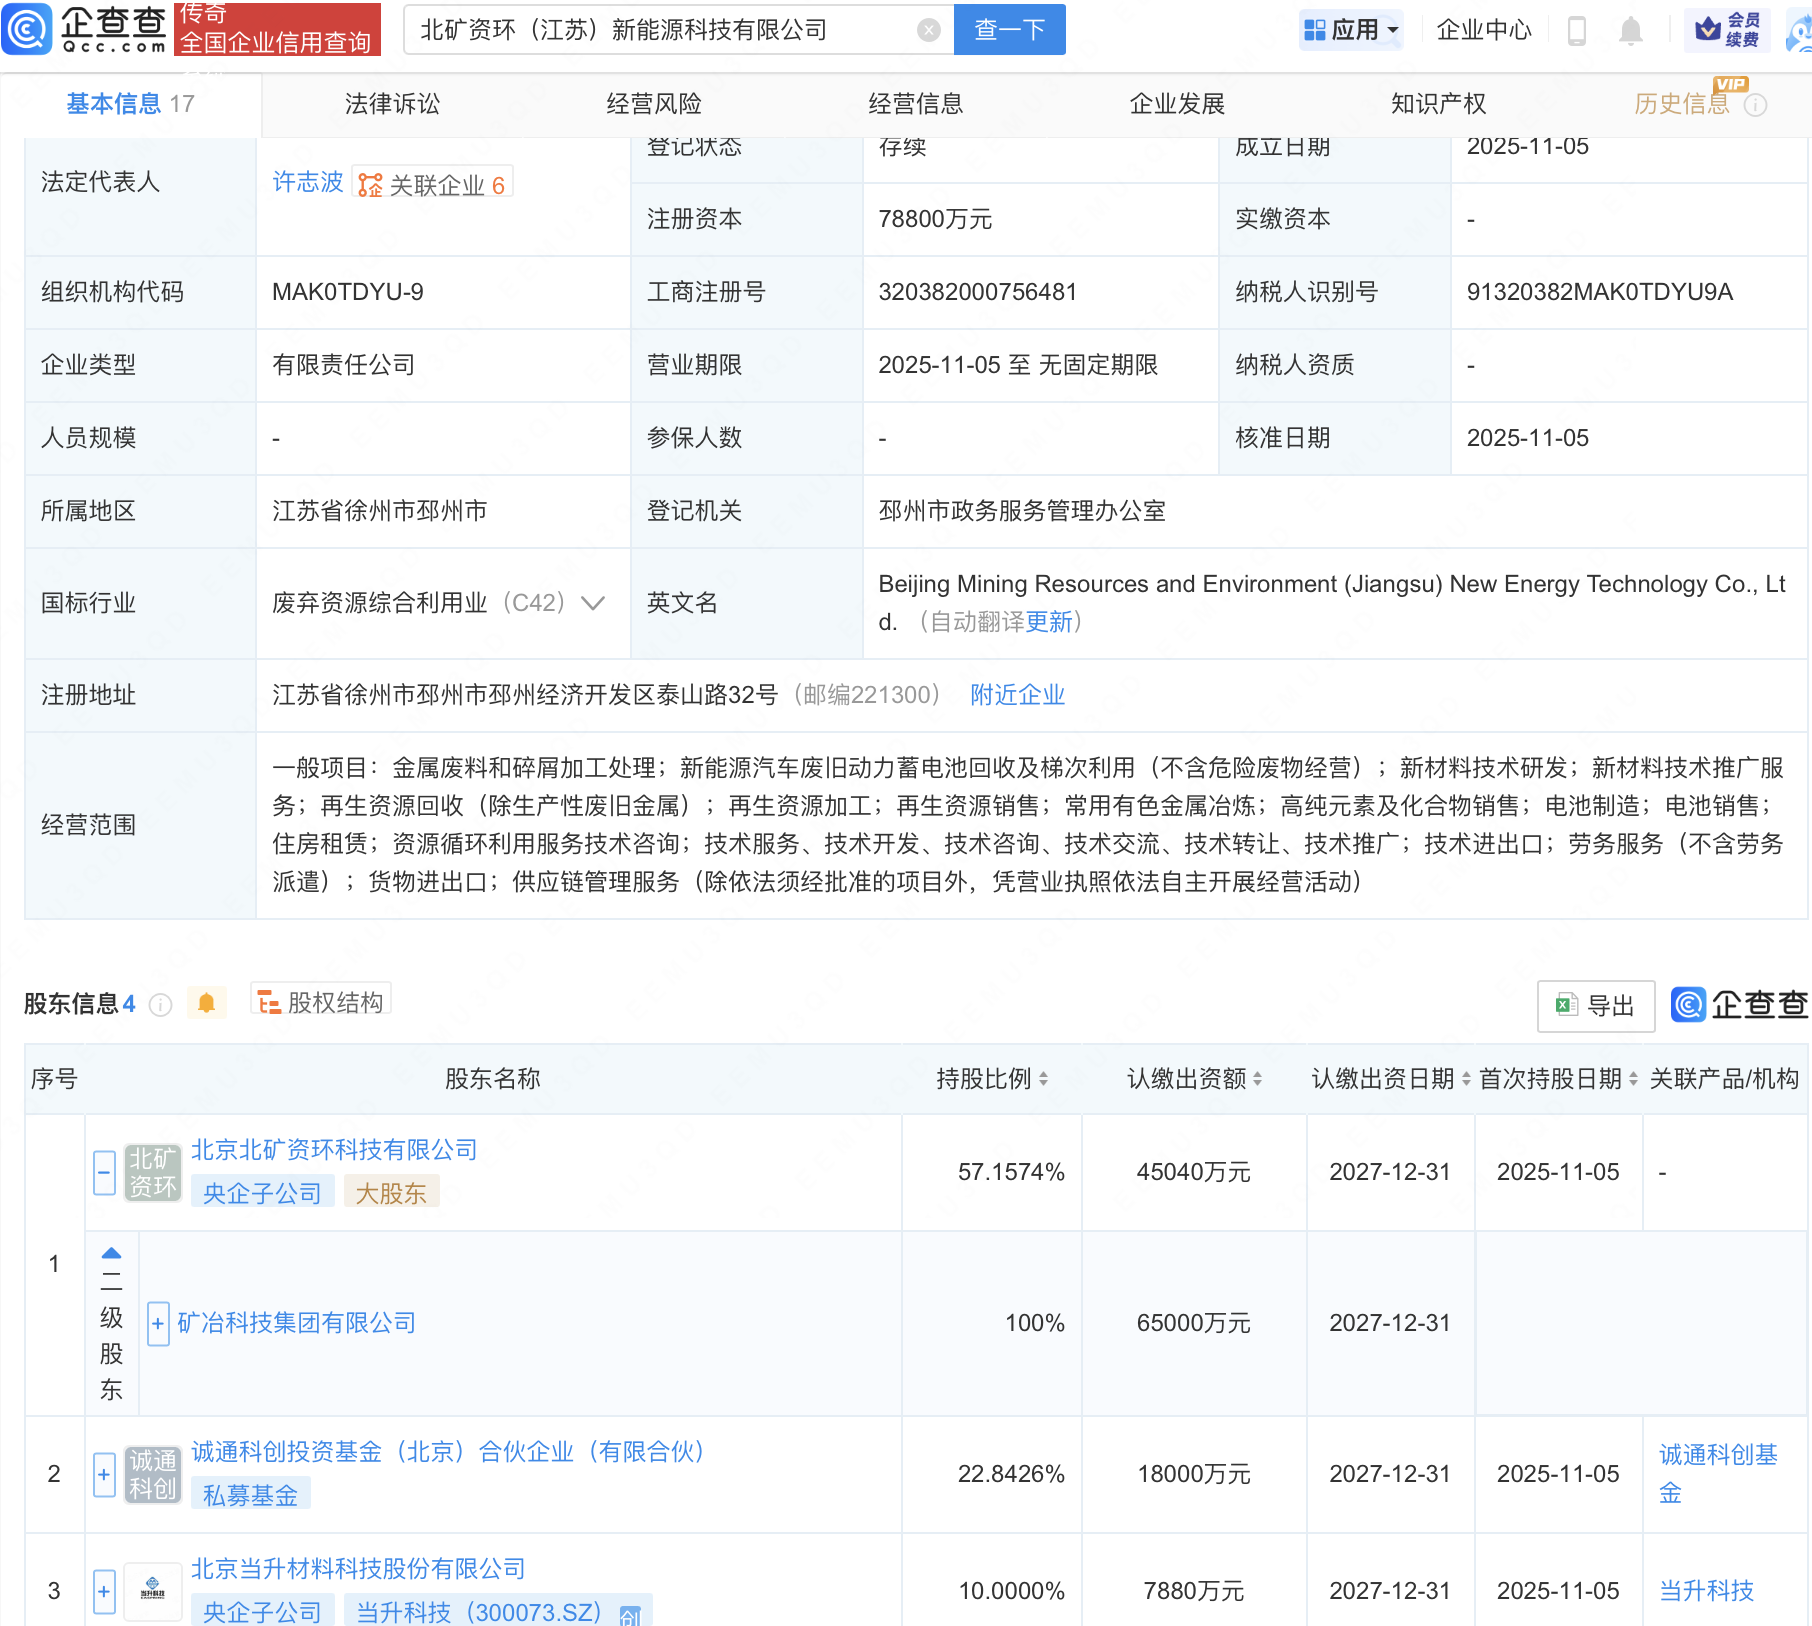Viewport: 1812px width, 1626px height.
Task: Click the shareholder info alert bell
Action: pos(206,1003)
